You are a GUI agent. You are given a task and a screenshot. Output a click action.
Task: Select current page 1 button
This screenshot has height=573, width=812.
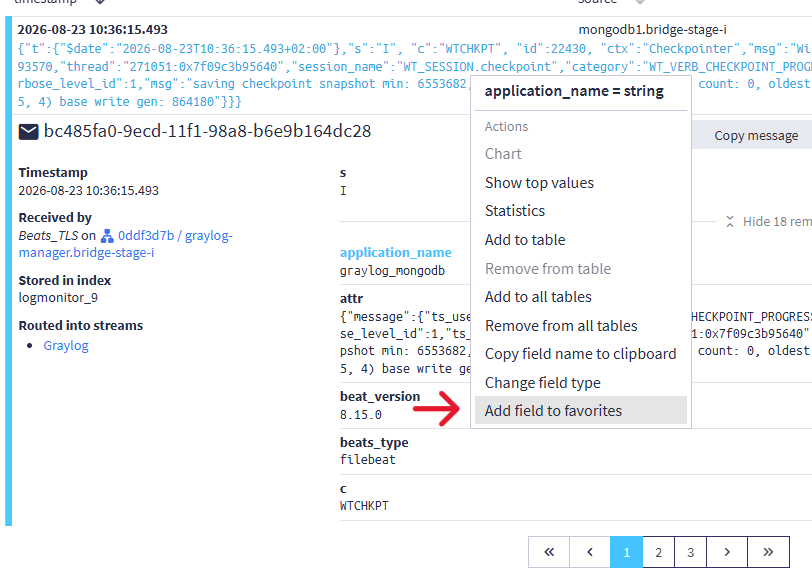pos(626,552)
